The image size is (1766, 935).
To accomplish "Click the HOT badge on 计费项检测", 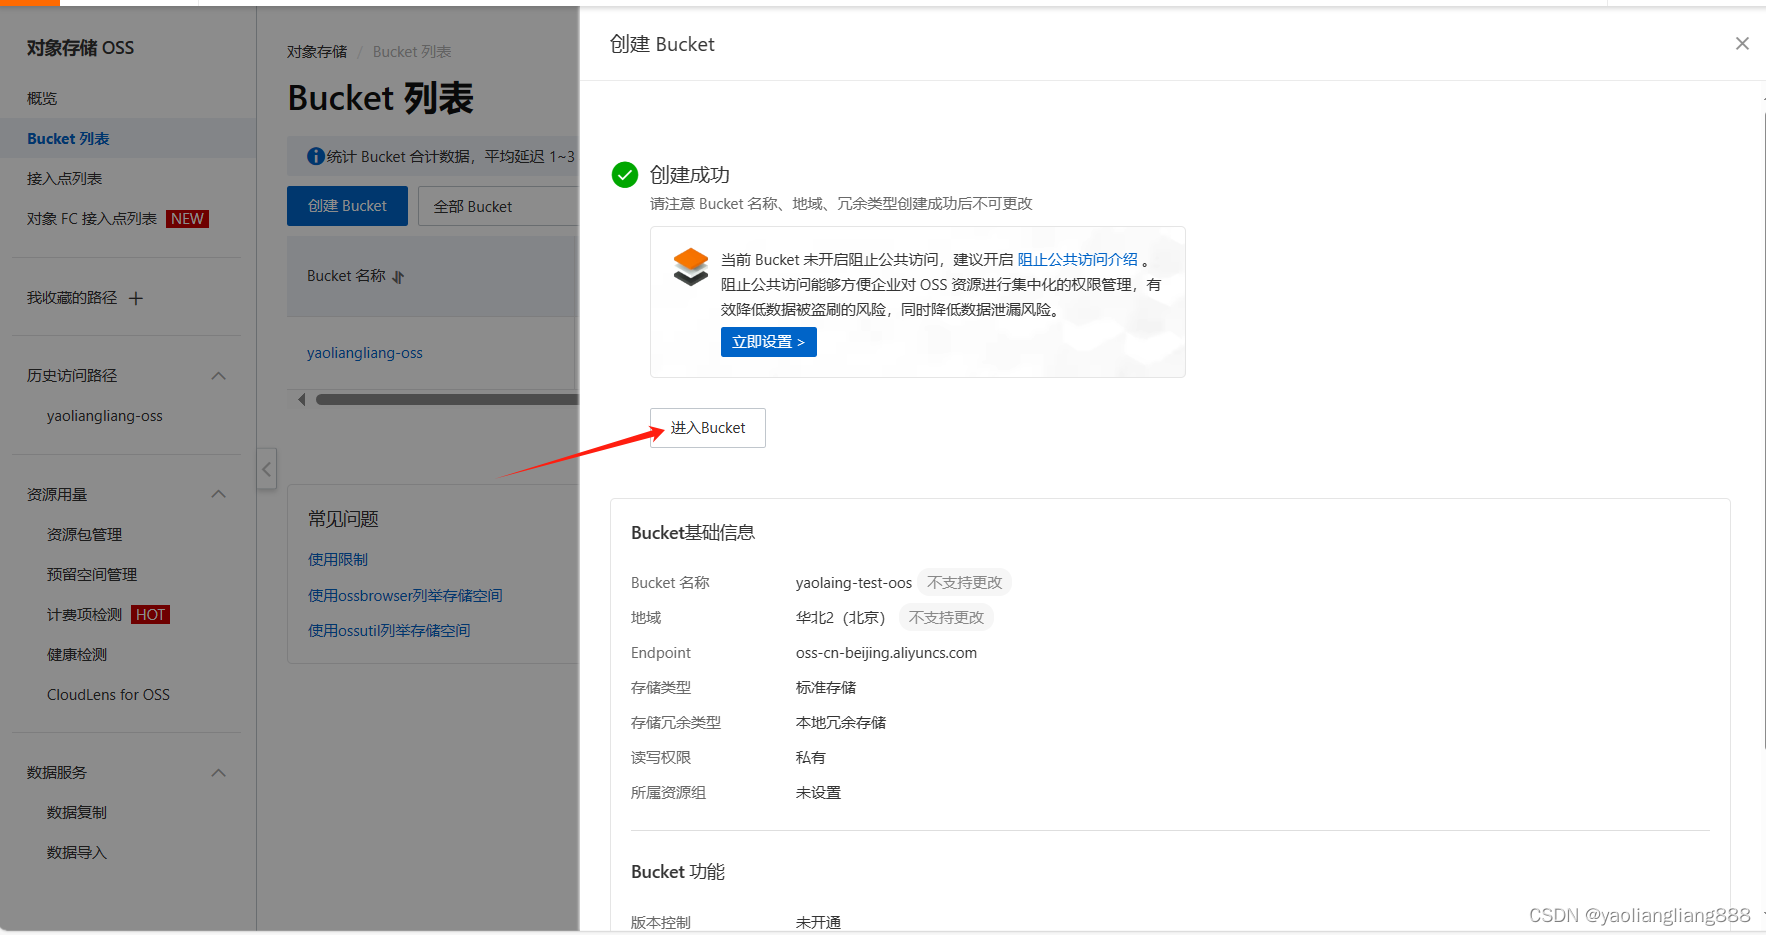I will pos(150,615).
